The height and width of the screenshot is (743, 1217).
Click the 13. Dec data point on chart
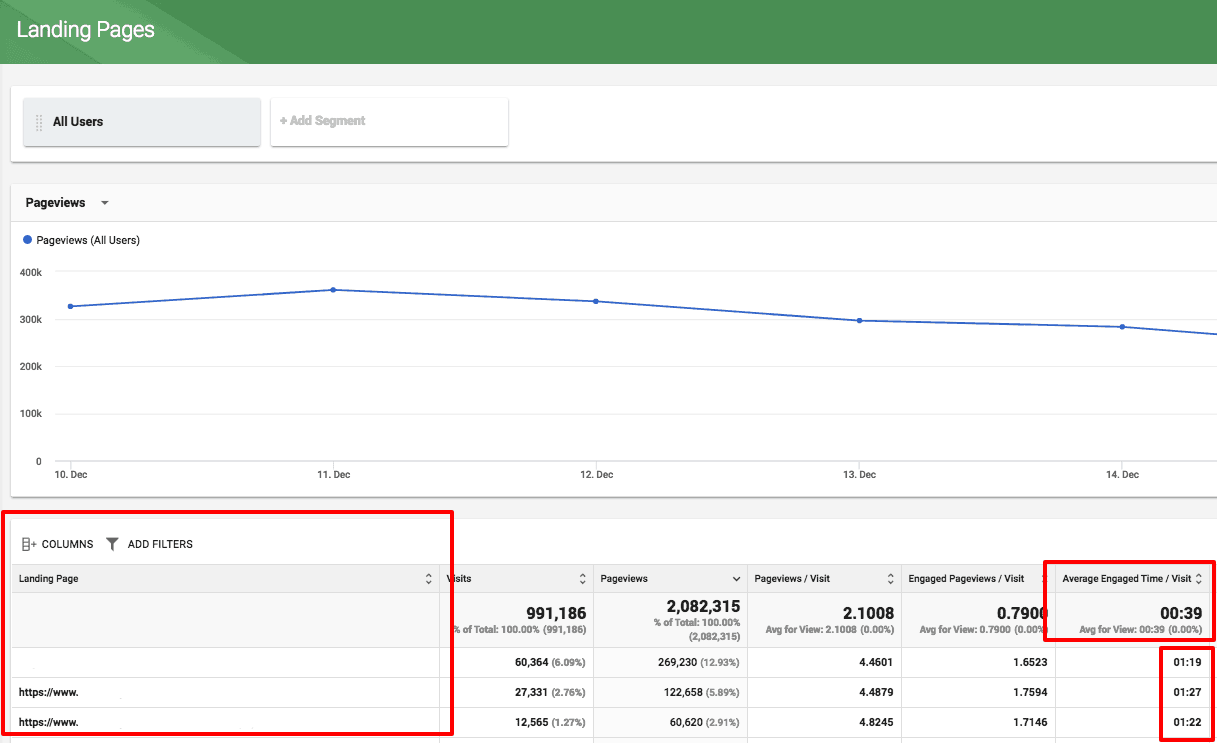(x=859, y=321)
